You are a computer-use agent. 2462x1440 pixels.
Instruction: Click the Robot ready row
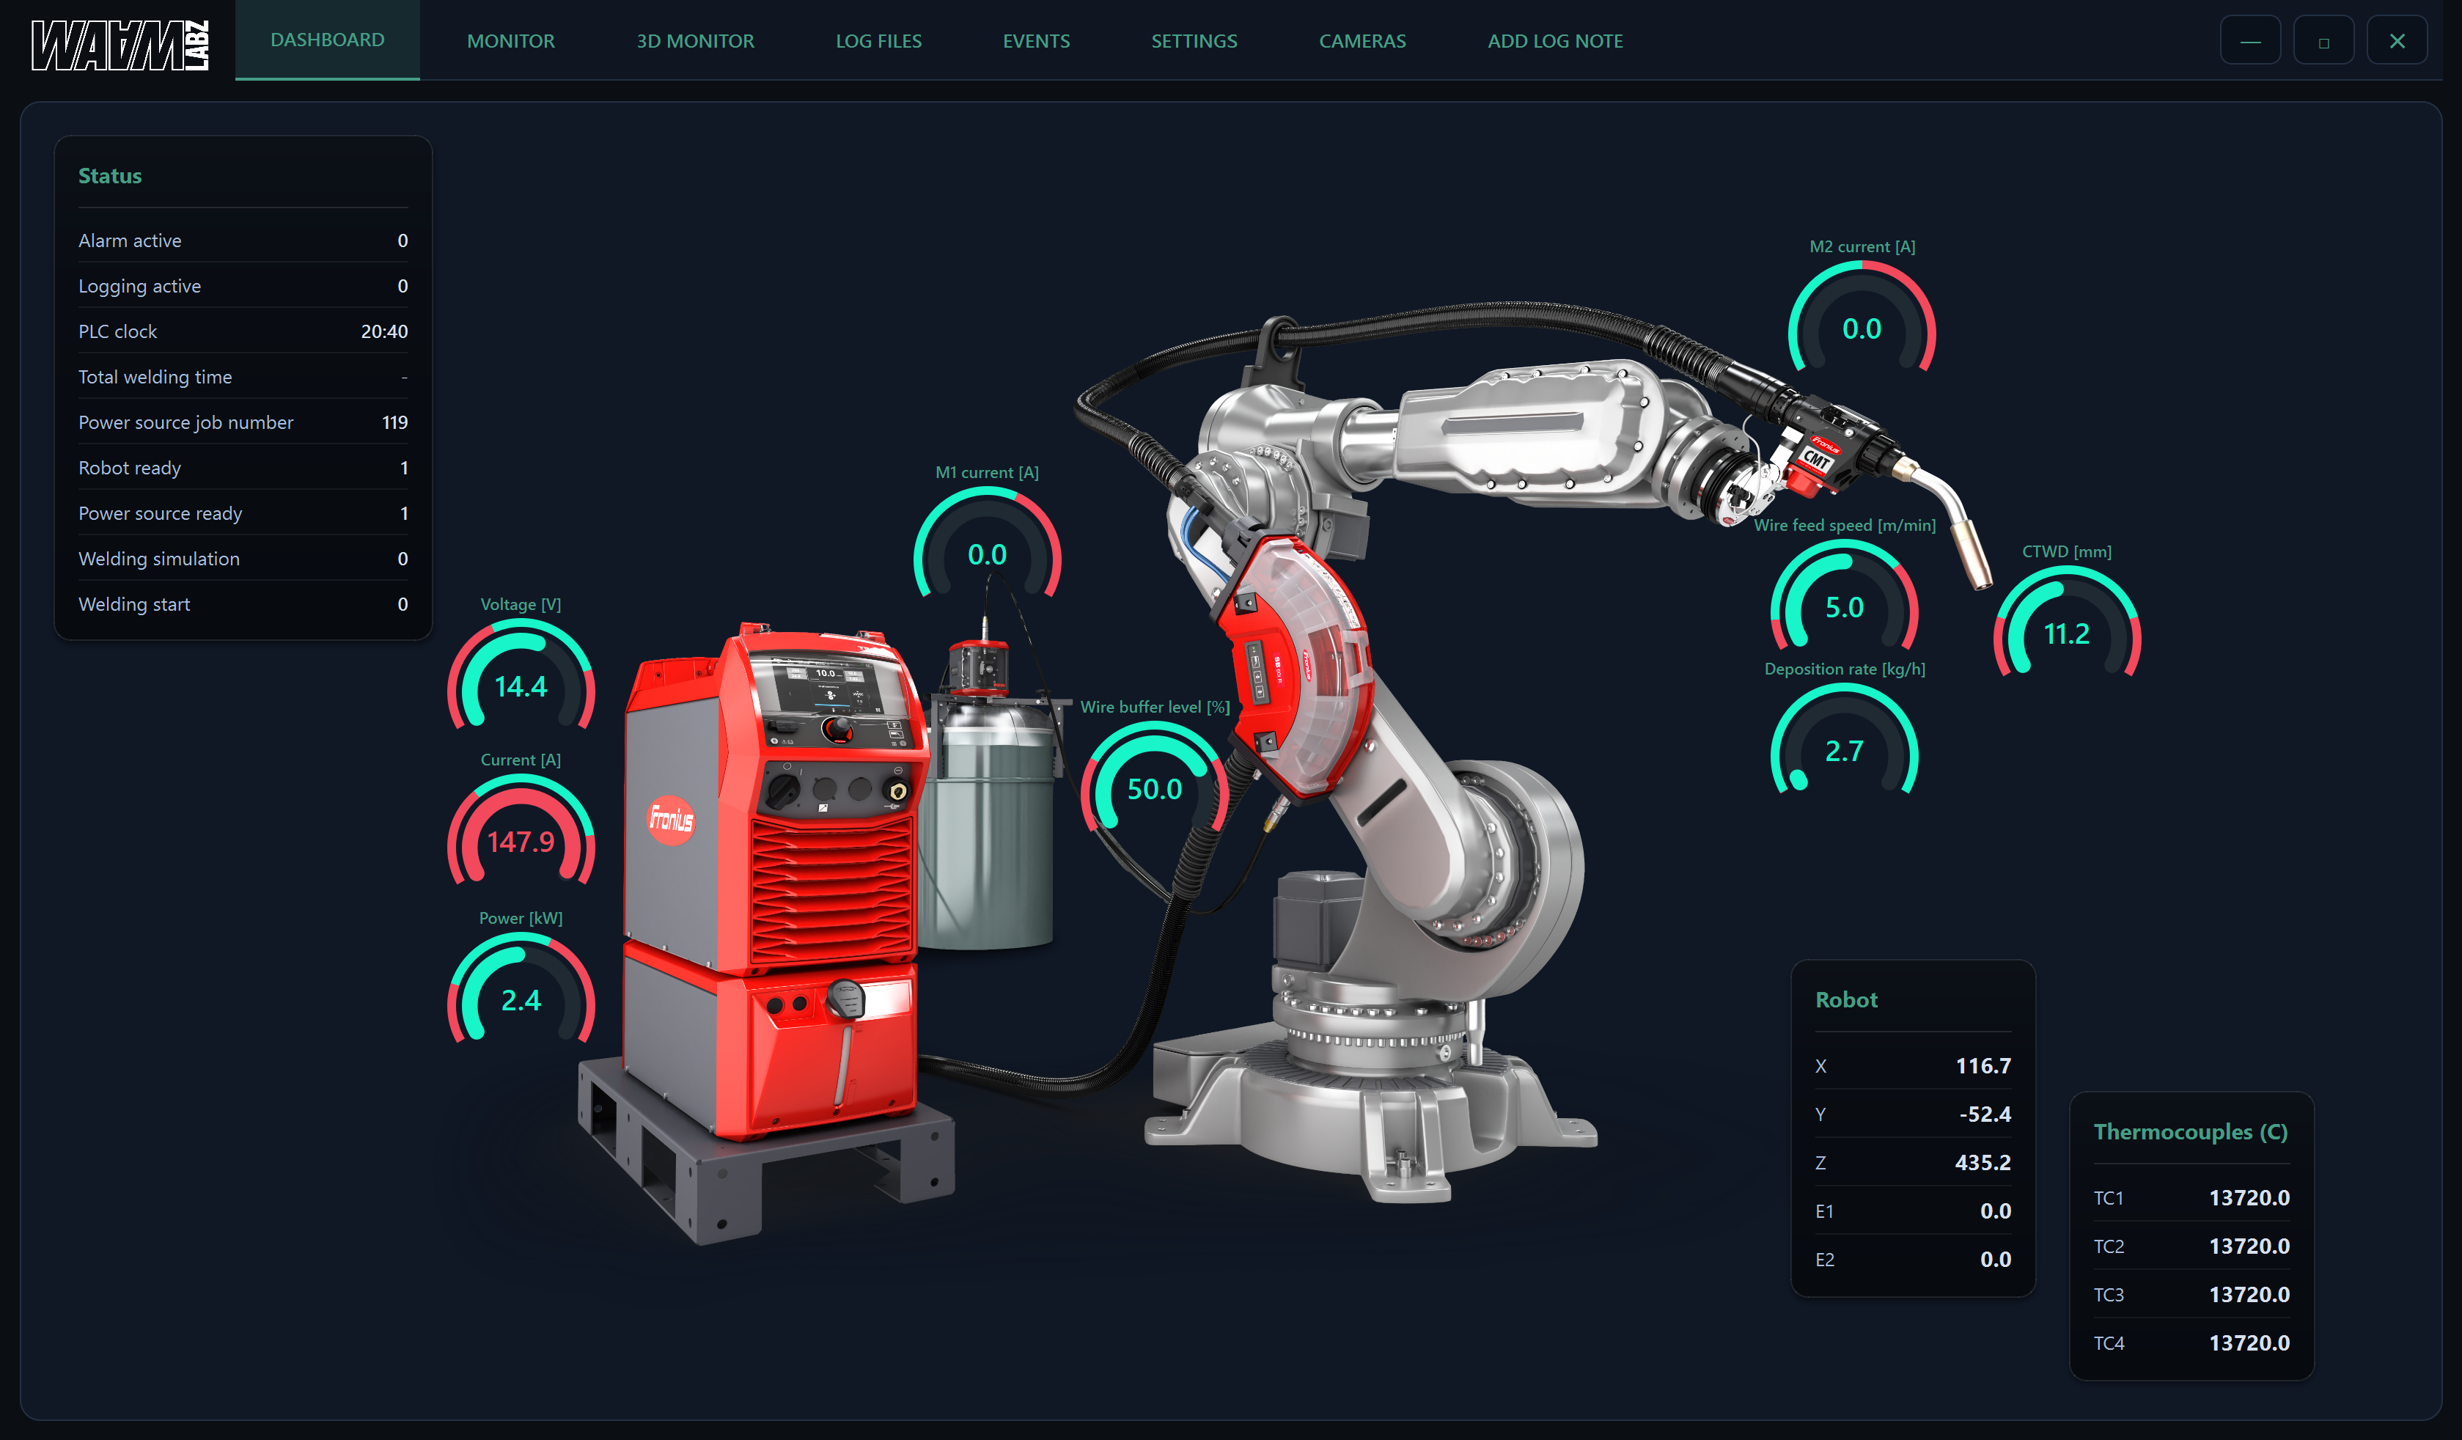(243, 468)
